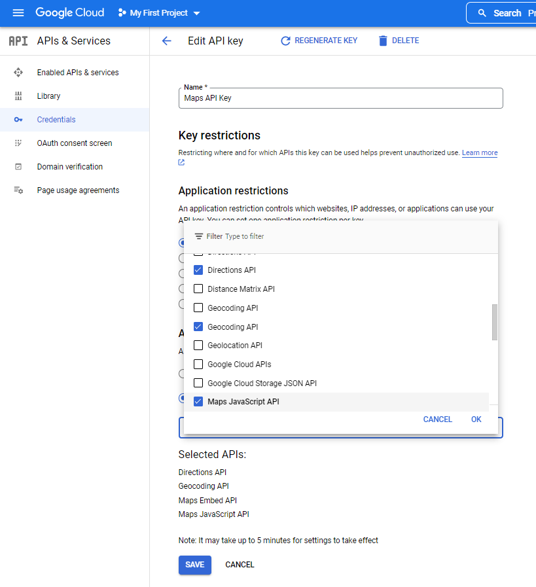Uncheck the Maps JavaScript API checkbox
The width and height of the screenshot is (536, 587).
(x=198, y=402)
